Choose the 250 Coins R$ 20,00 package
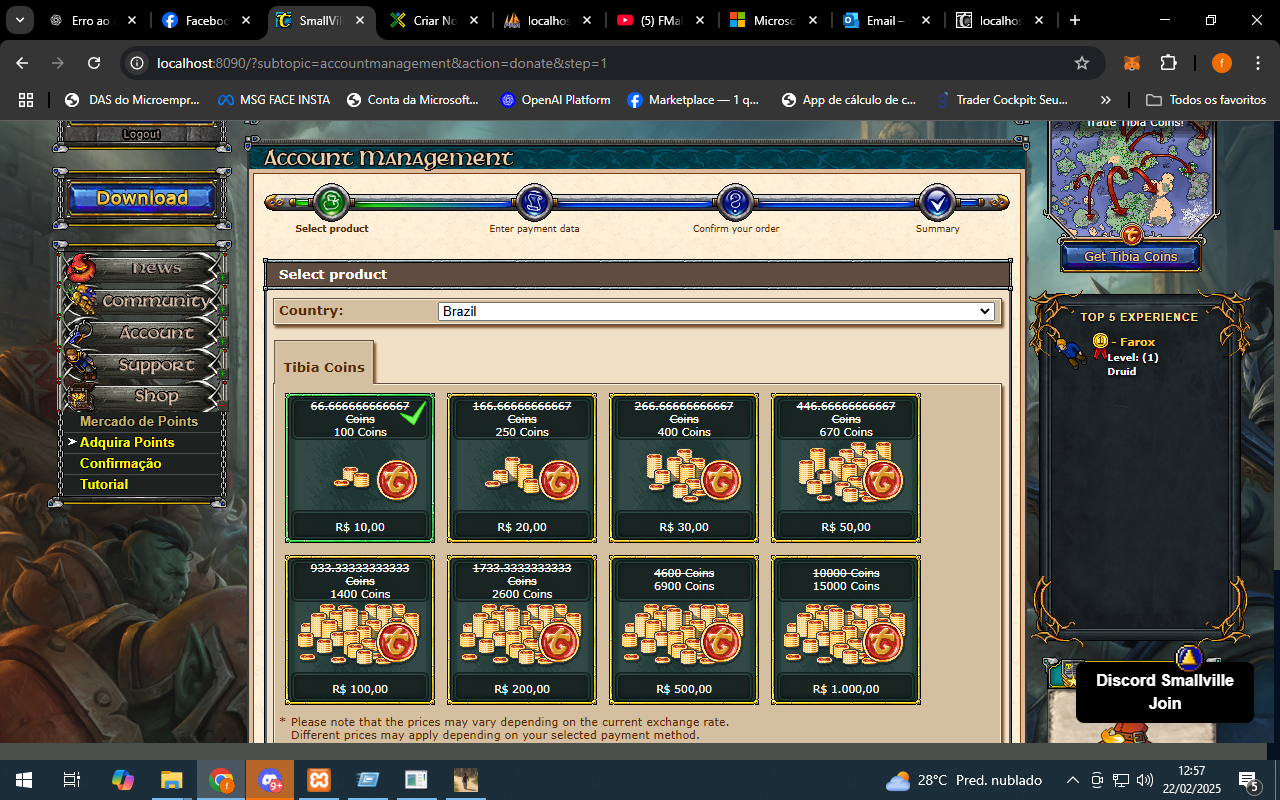The height and width of the screenshot is (800, 1280). [522, 468]
